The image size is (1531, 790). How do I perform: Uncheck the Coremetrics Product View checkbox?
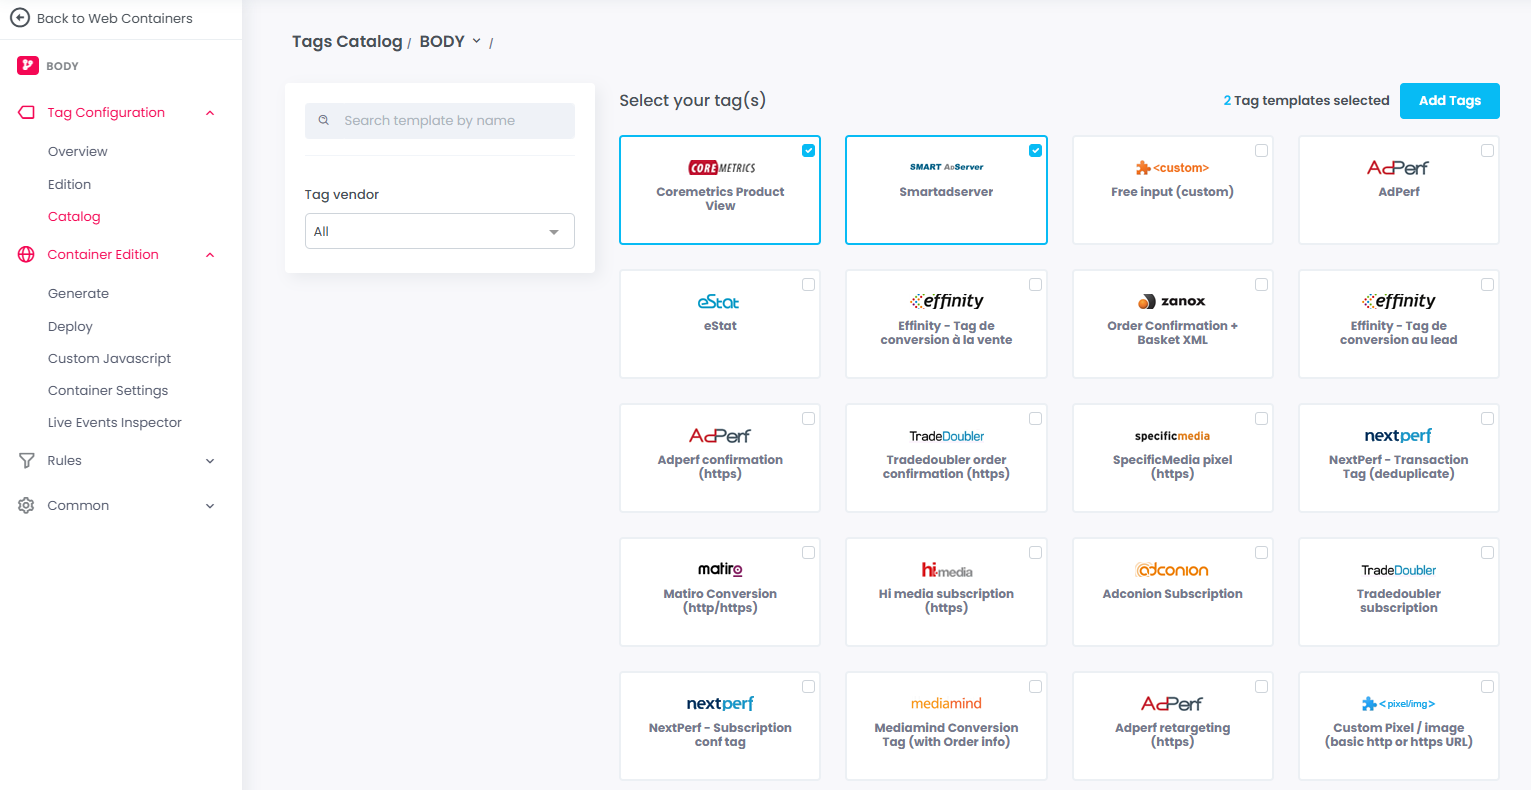click(808, 151)
